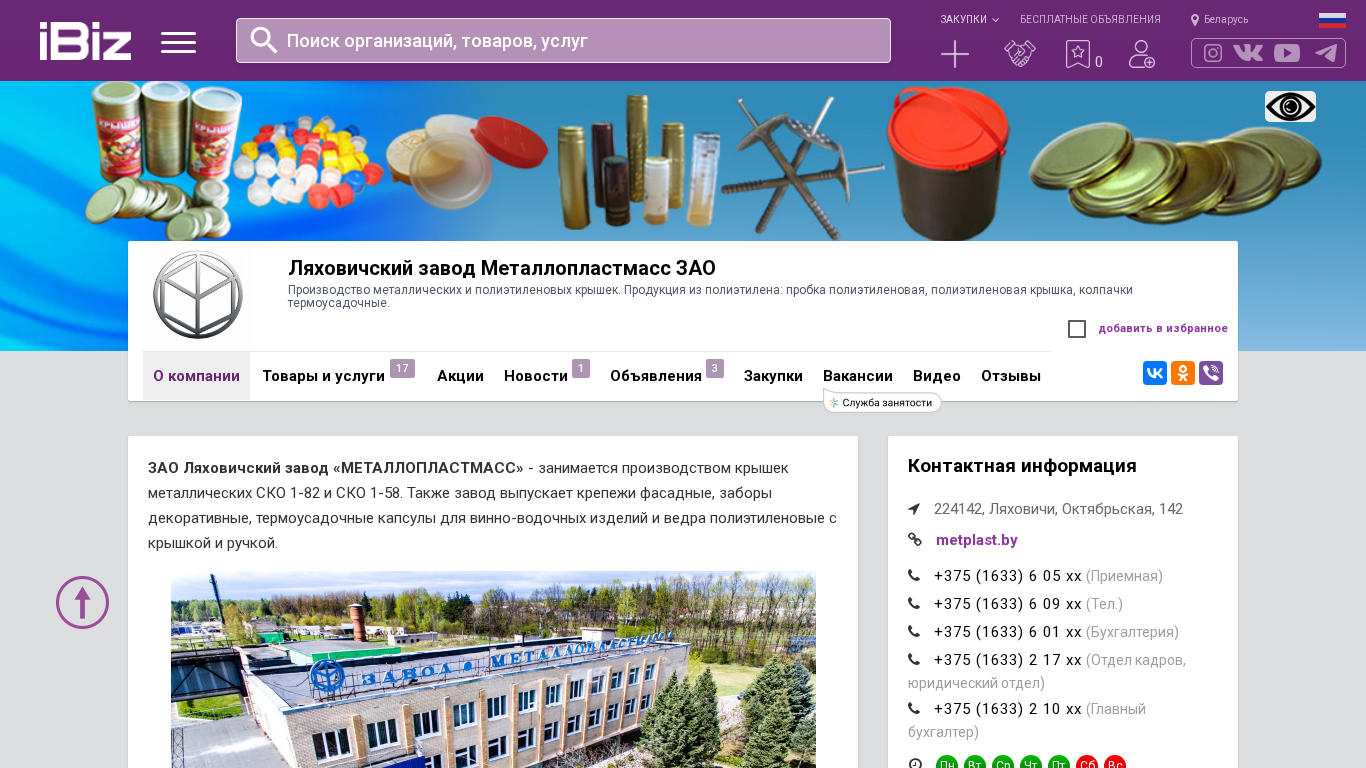Click the badge 3 on Объявления
Screen dimensions: 1366x768
(x=715, y=369)
